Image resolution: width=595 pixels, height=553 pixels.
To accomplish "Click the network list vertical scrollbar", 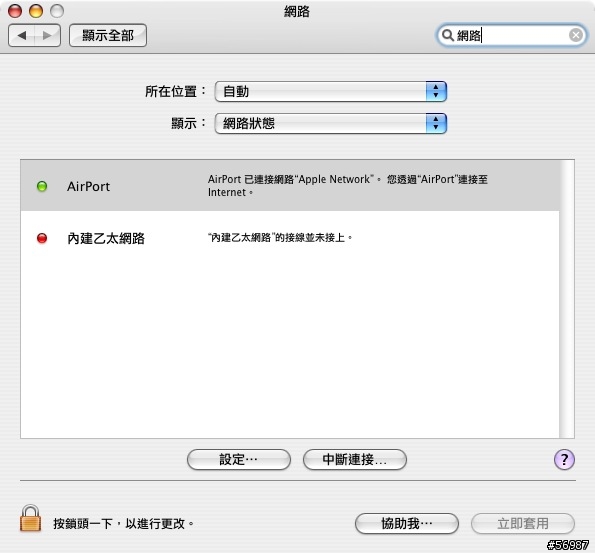I will (x=567, y=299).
